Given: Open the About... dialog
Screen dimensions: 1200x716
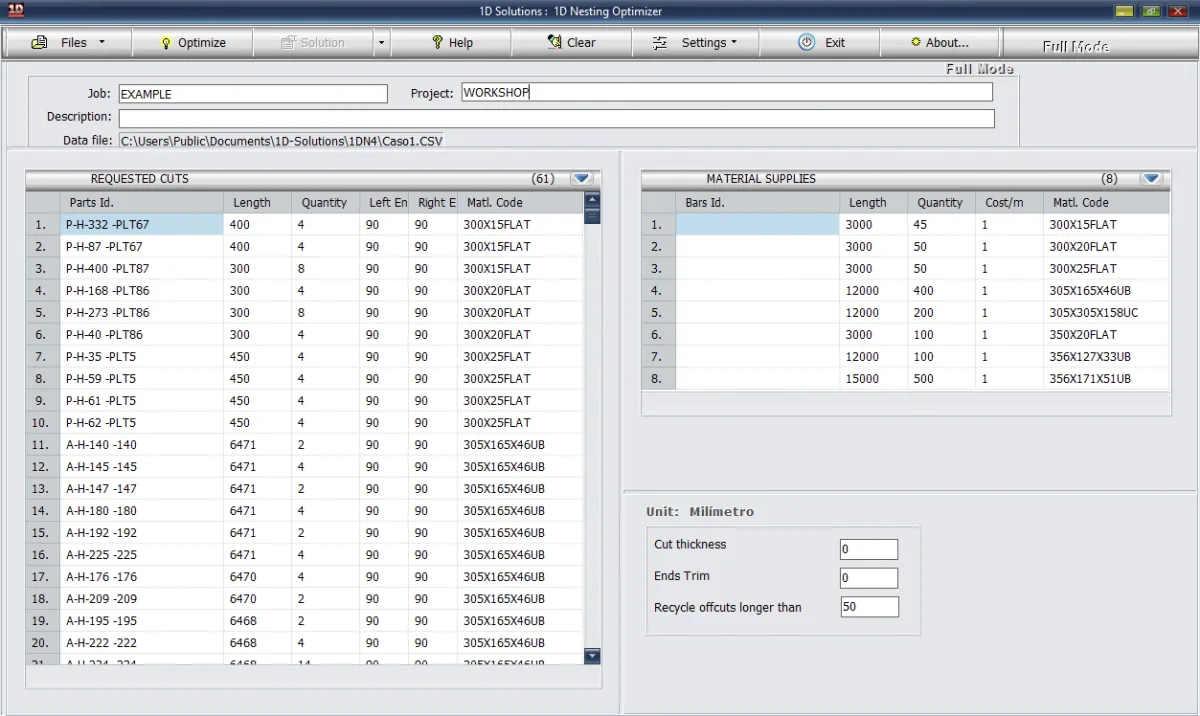Looking at the screenshot, I should 940,43.
